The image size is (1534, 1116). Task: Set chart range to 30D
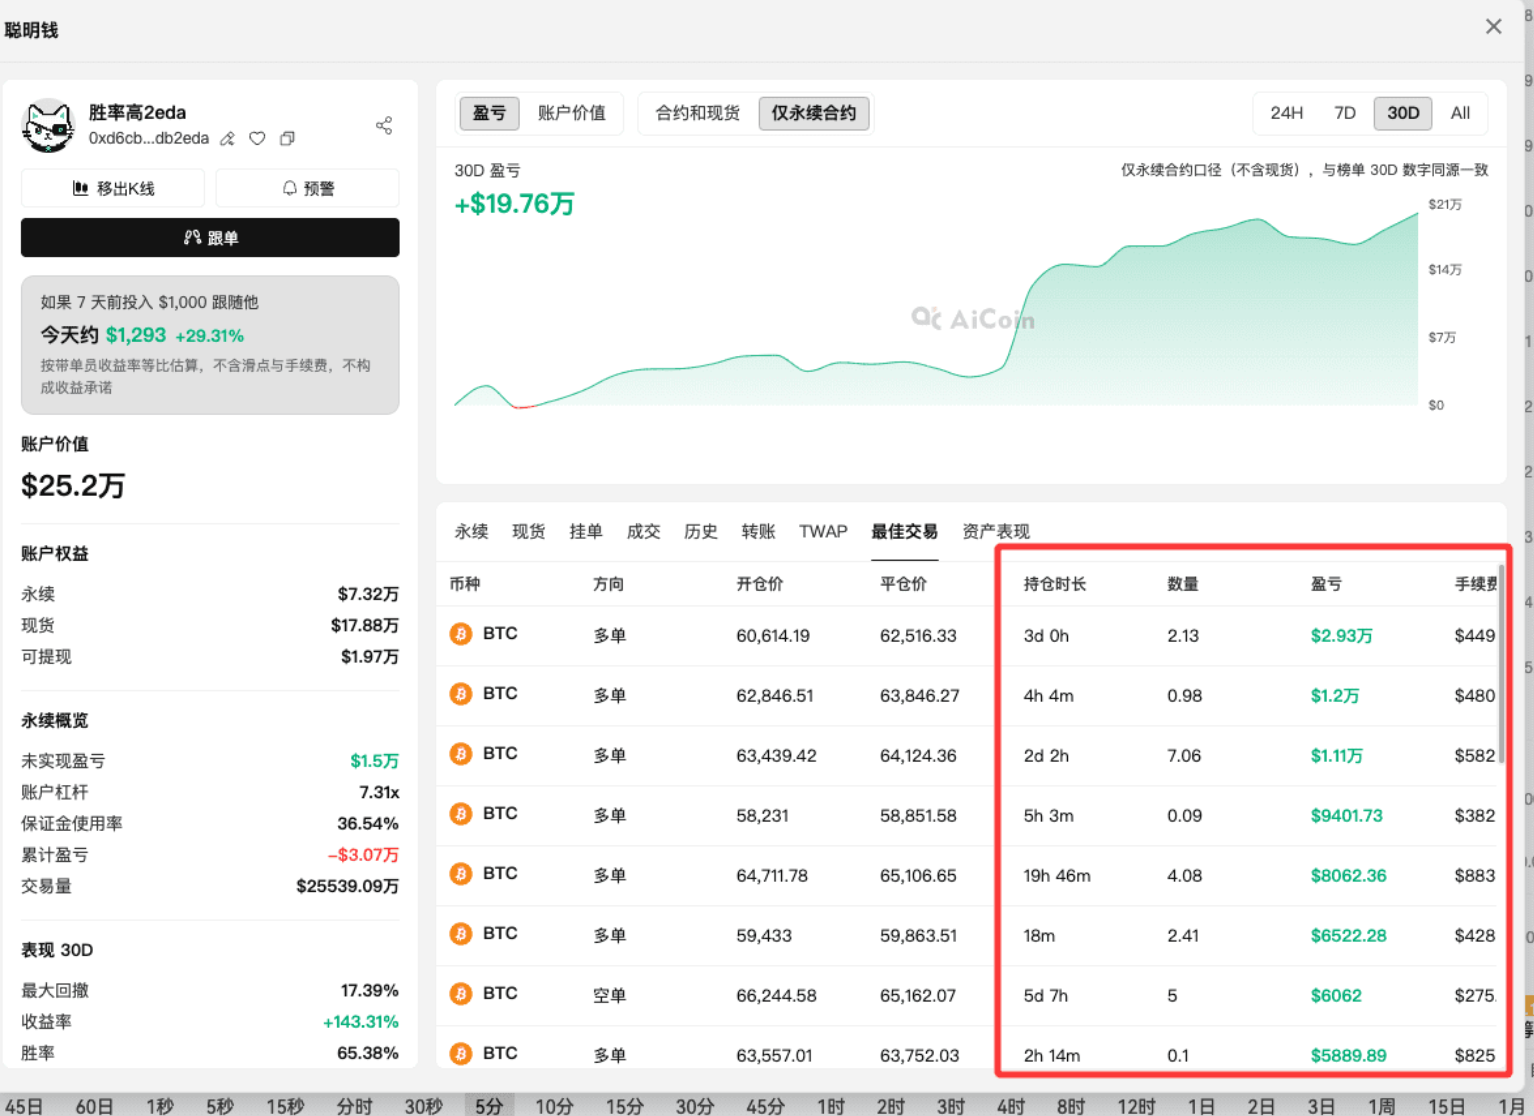[x=1403, y=113]
